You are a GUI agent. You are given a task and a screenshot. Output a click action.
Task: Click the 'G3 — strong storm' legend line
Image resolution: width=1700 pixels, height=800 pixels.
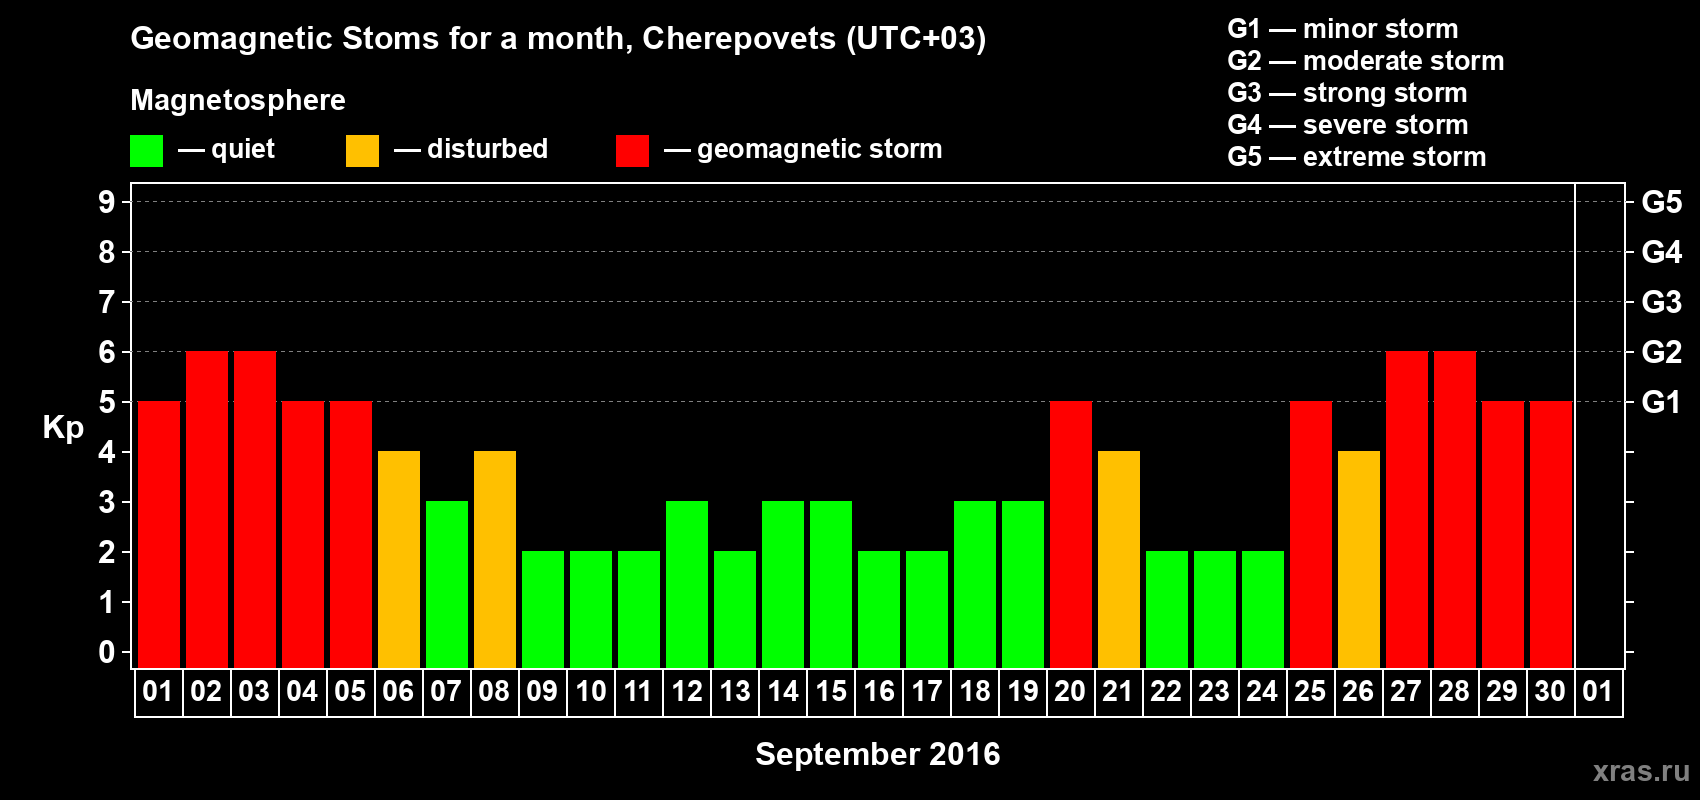(x=1347, y=93)
